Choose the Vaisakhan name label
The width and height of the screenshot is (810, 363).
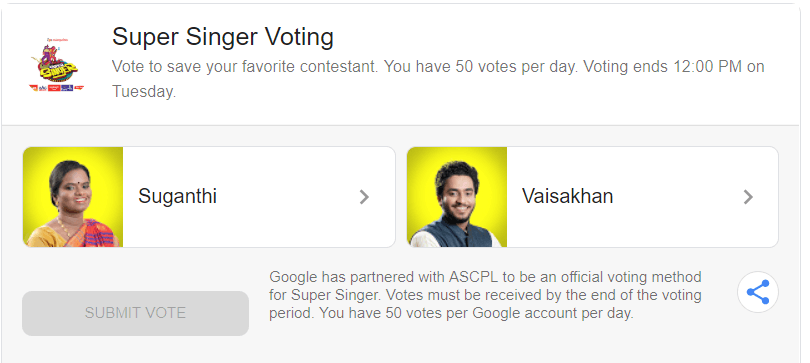point(567,196)
